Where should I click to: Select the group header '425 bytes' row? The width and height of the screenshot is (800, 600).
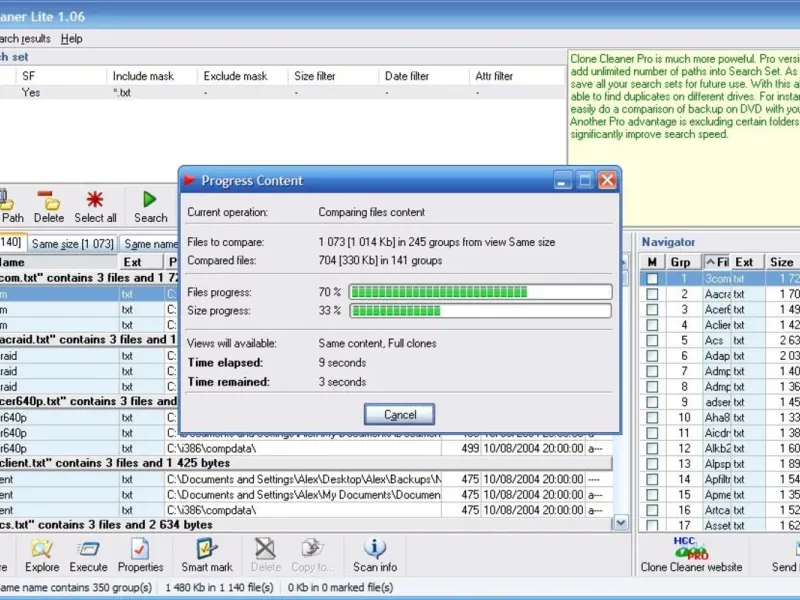(x=306, y=463)
